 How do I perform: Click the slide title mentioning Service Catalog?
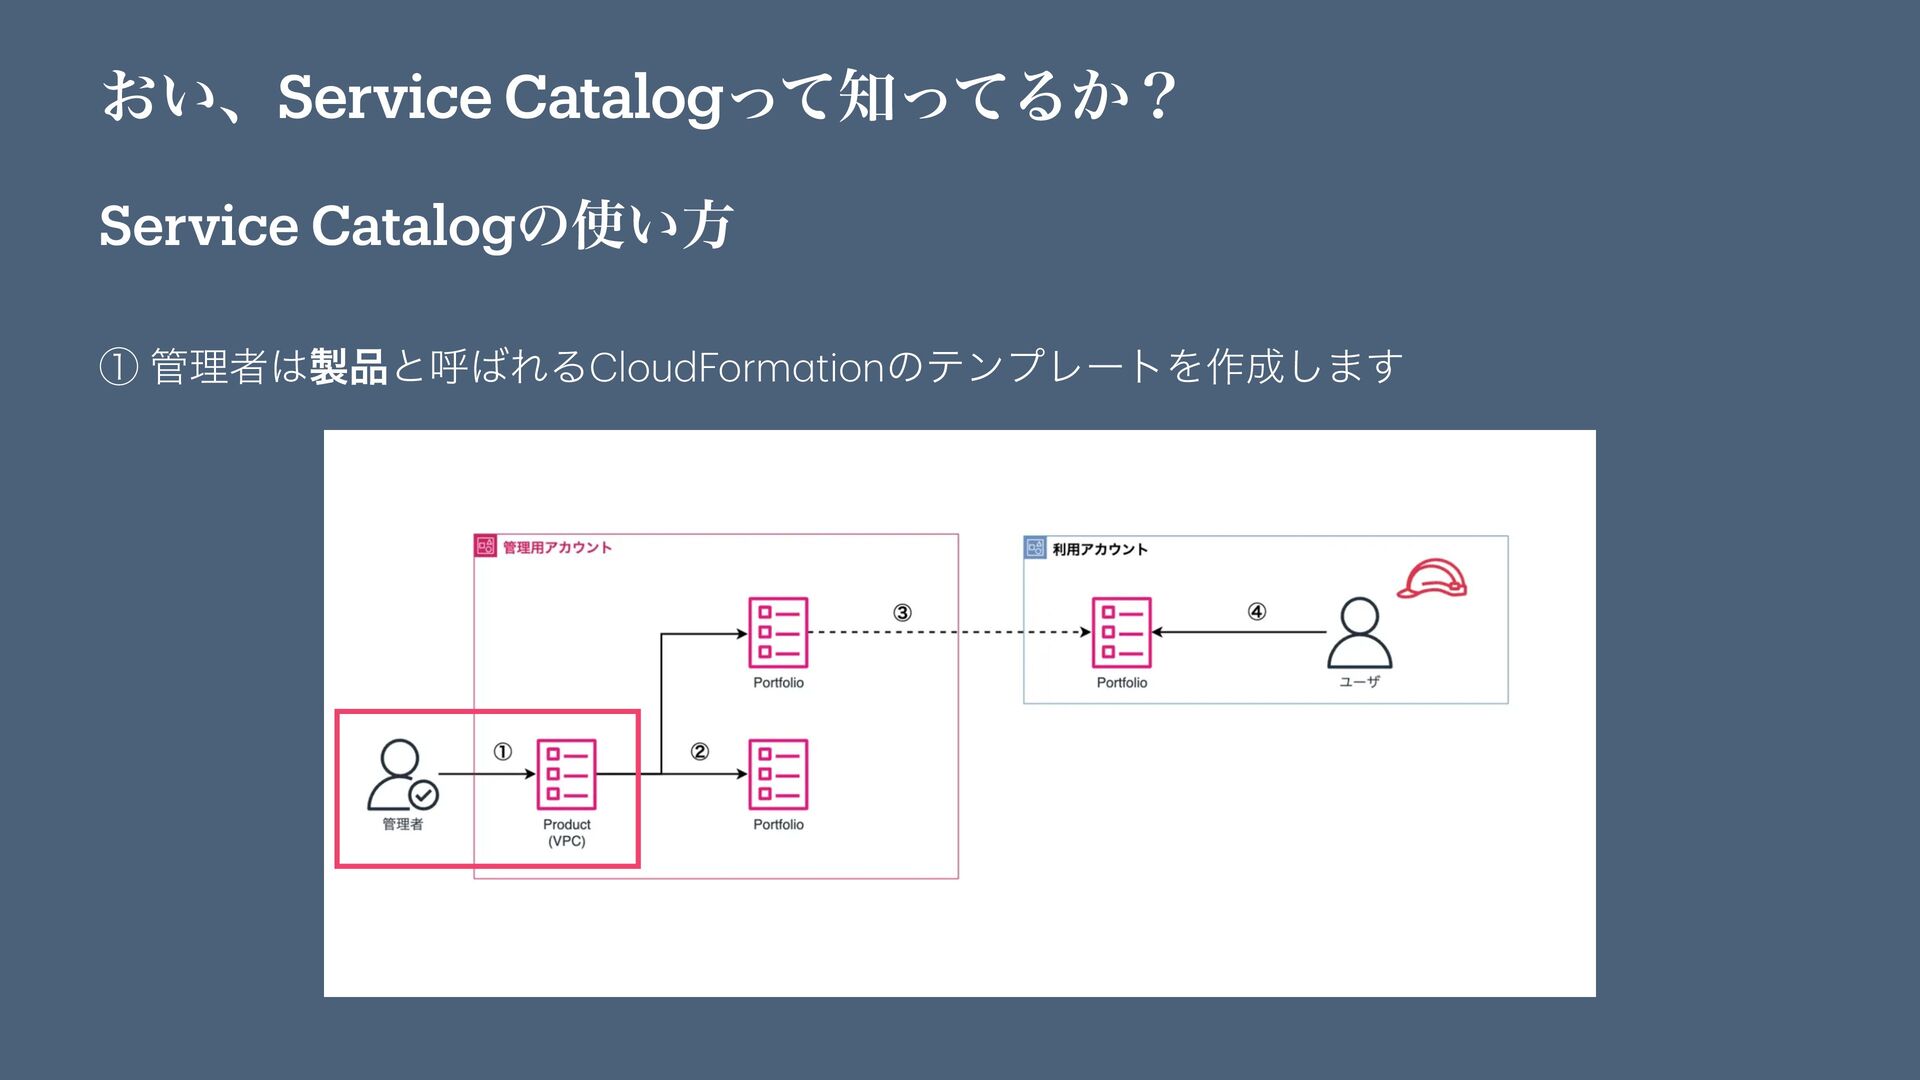[x=638, y=97]
